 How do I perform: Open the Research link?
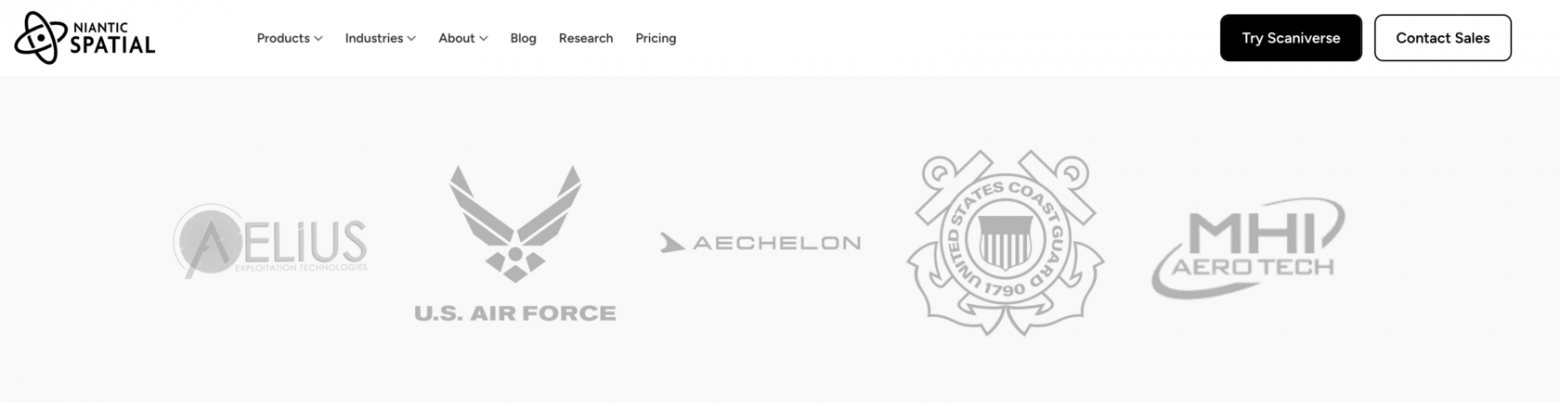[586, 38]
